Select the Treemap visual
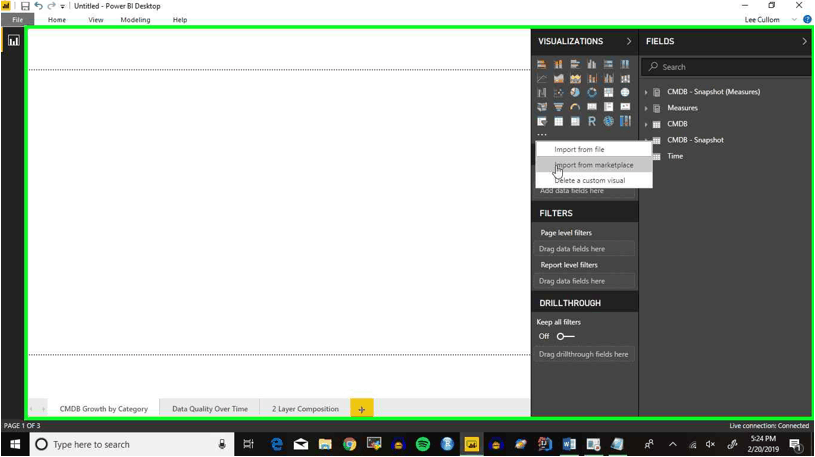815x457 pixels. tap(608, 93)
